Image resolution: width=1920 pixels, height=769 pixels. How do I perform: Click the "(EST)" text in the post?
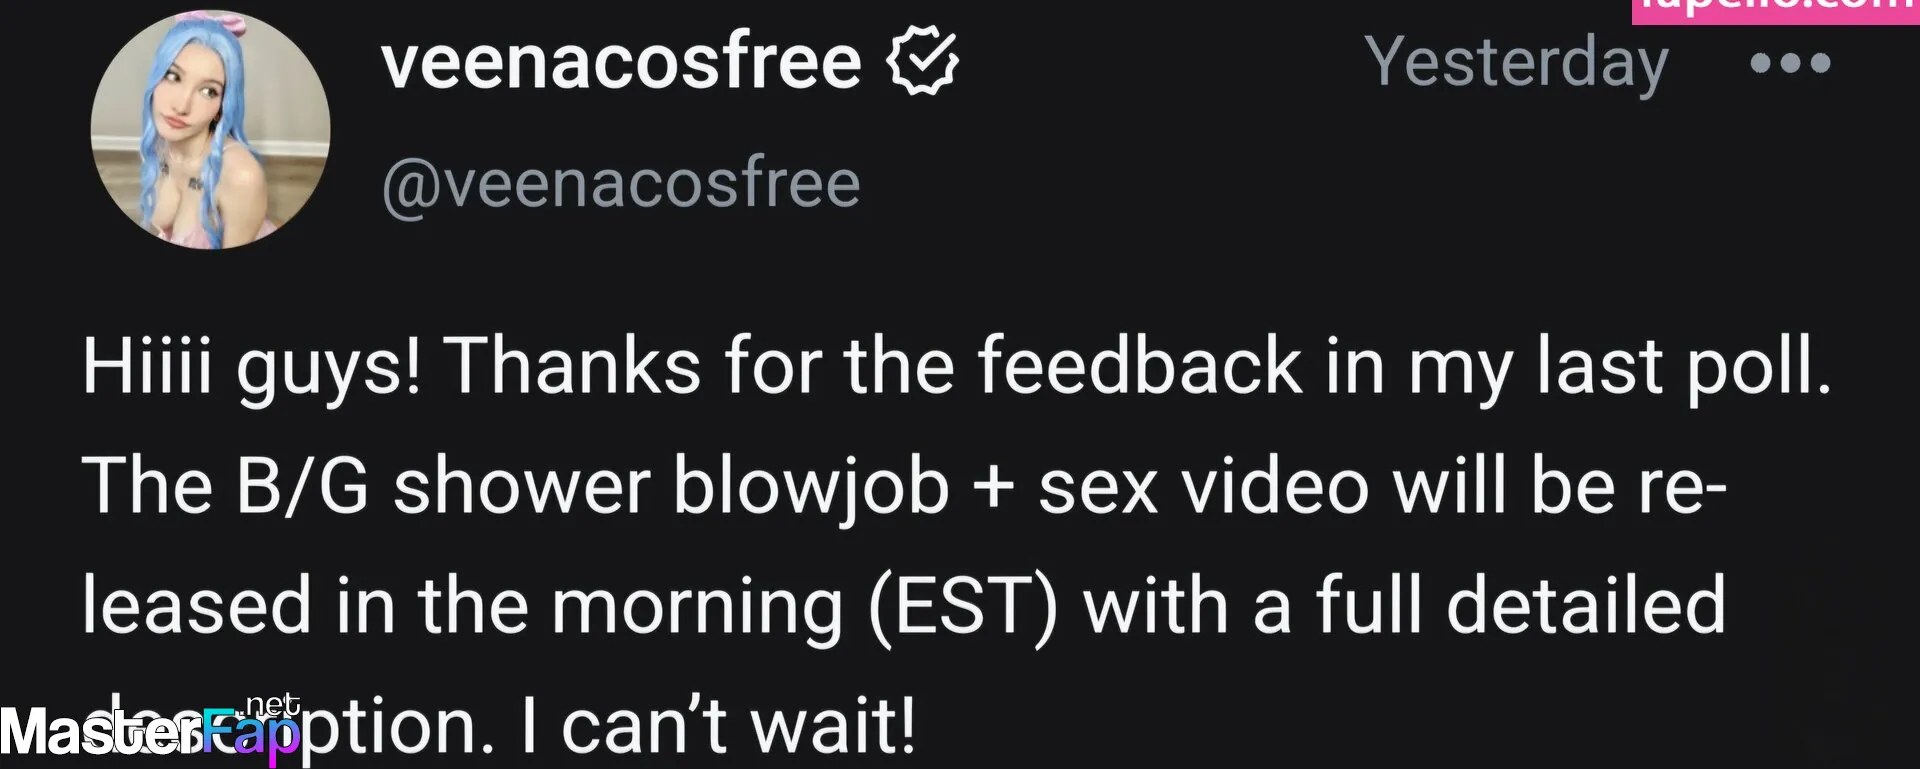pyautogui.click(x=963, y=607)
